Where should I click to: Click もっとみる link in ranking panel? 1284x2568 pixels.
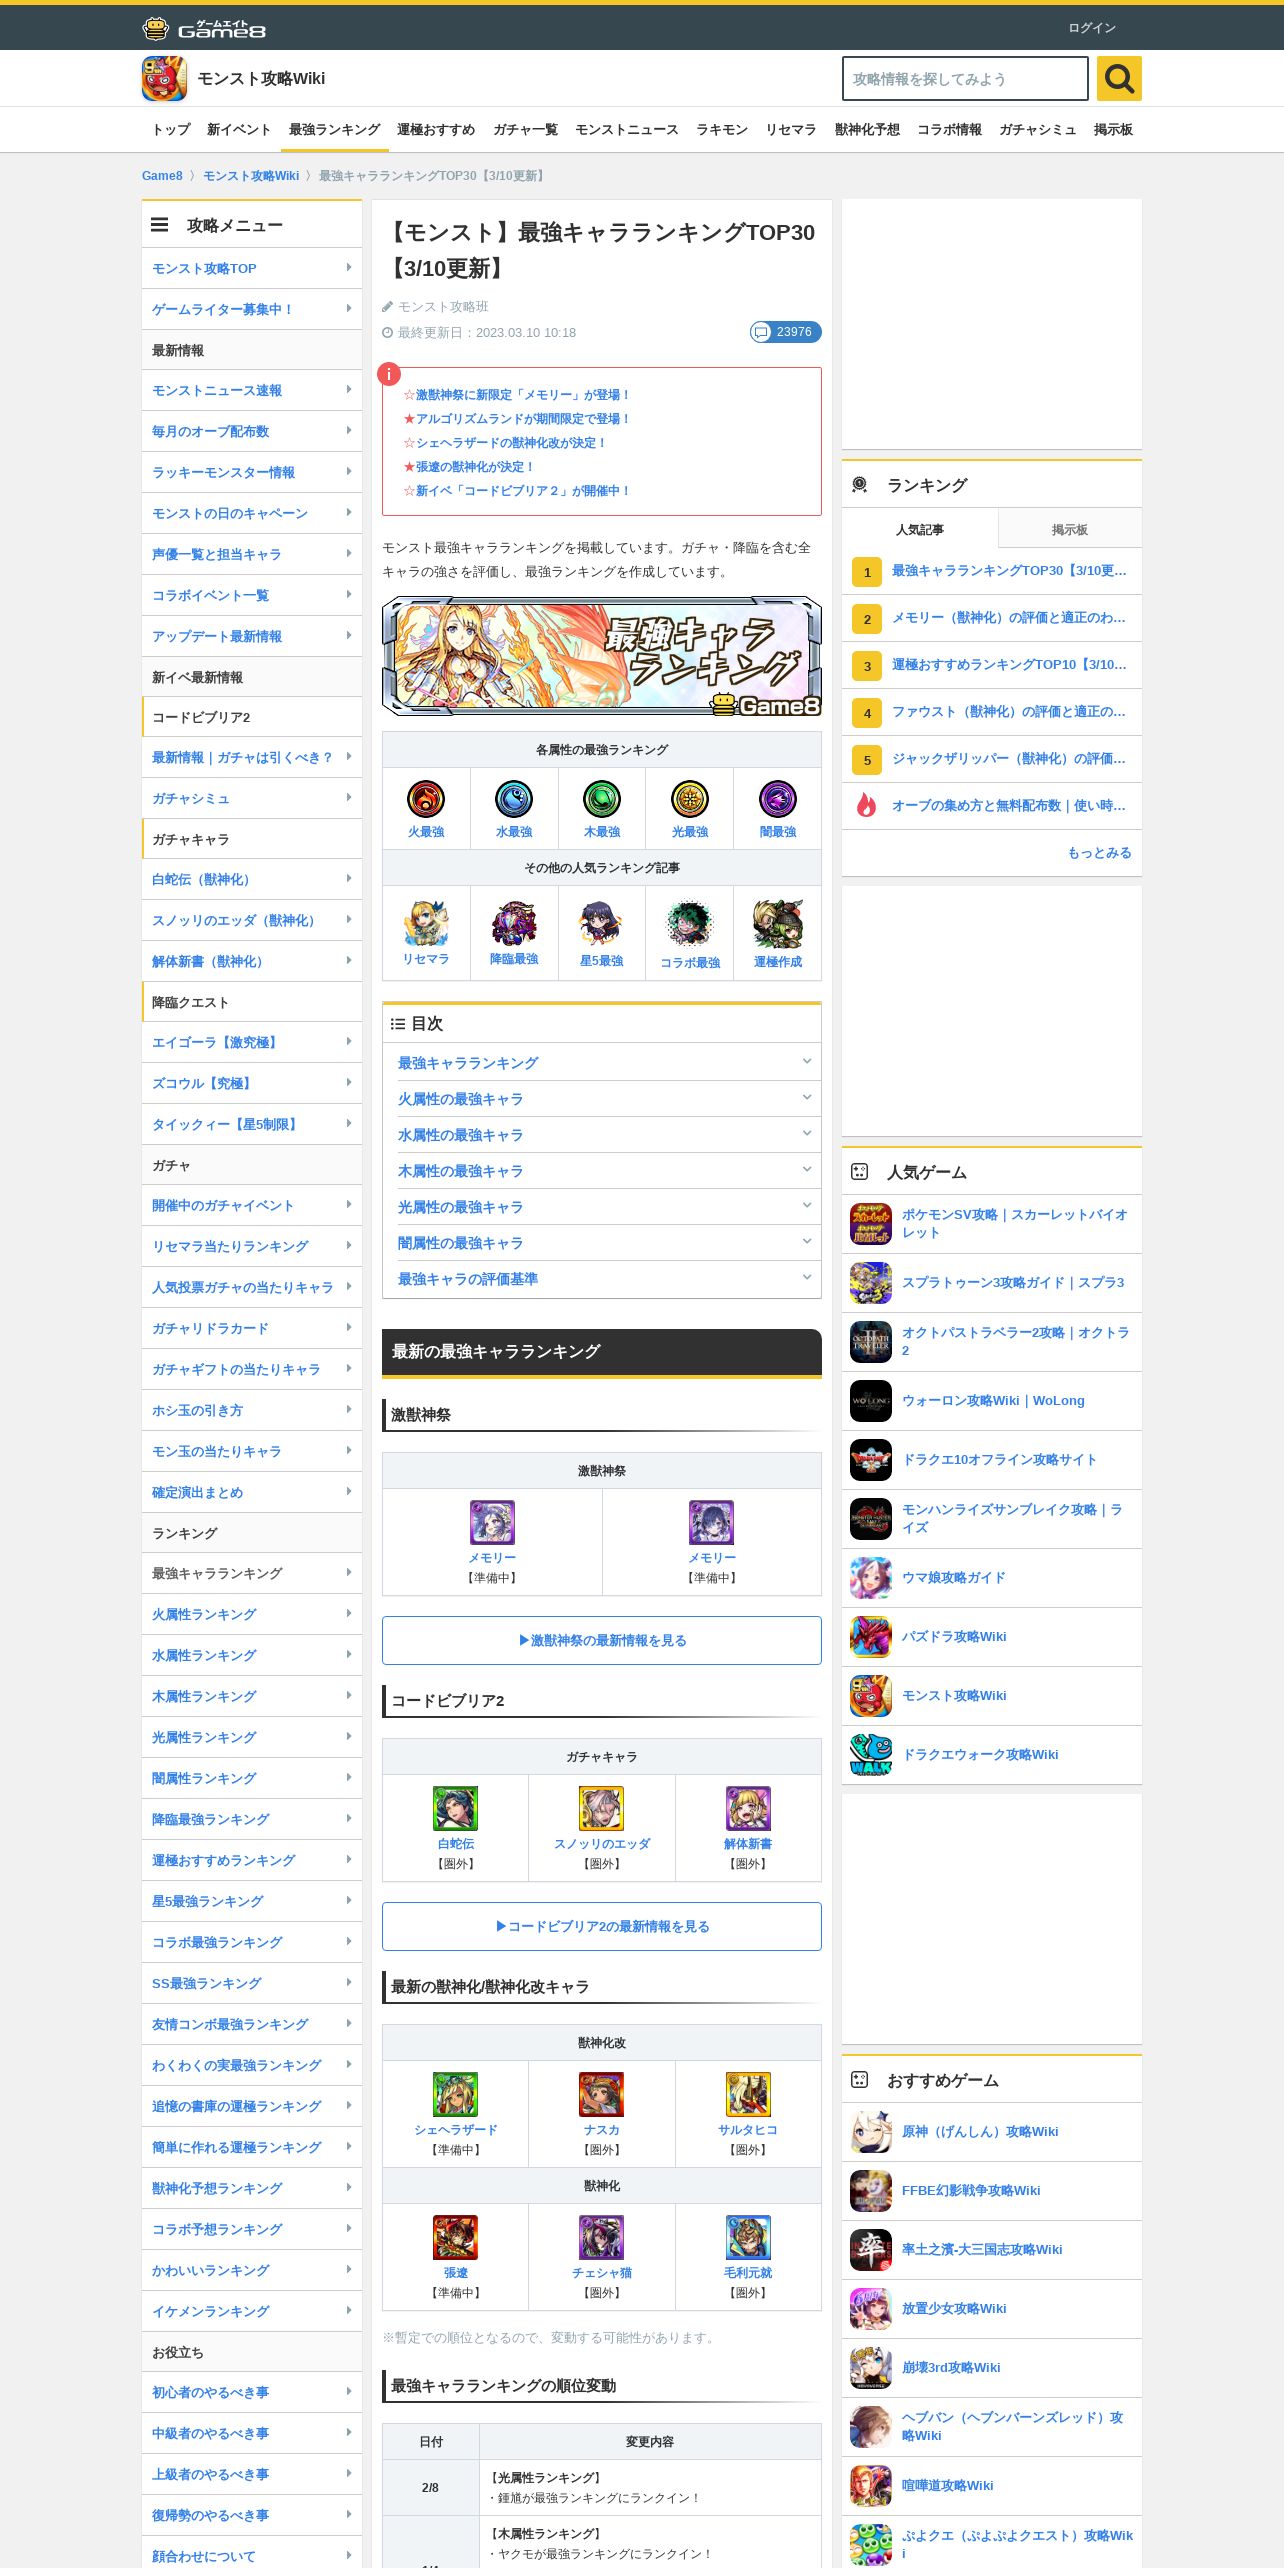(1099, 852)
